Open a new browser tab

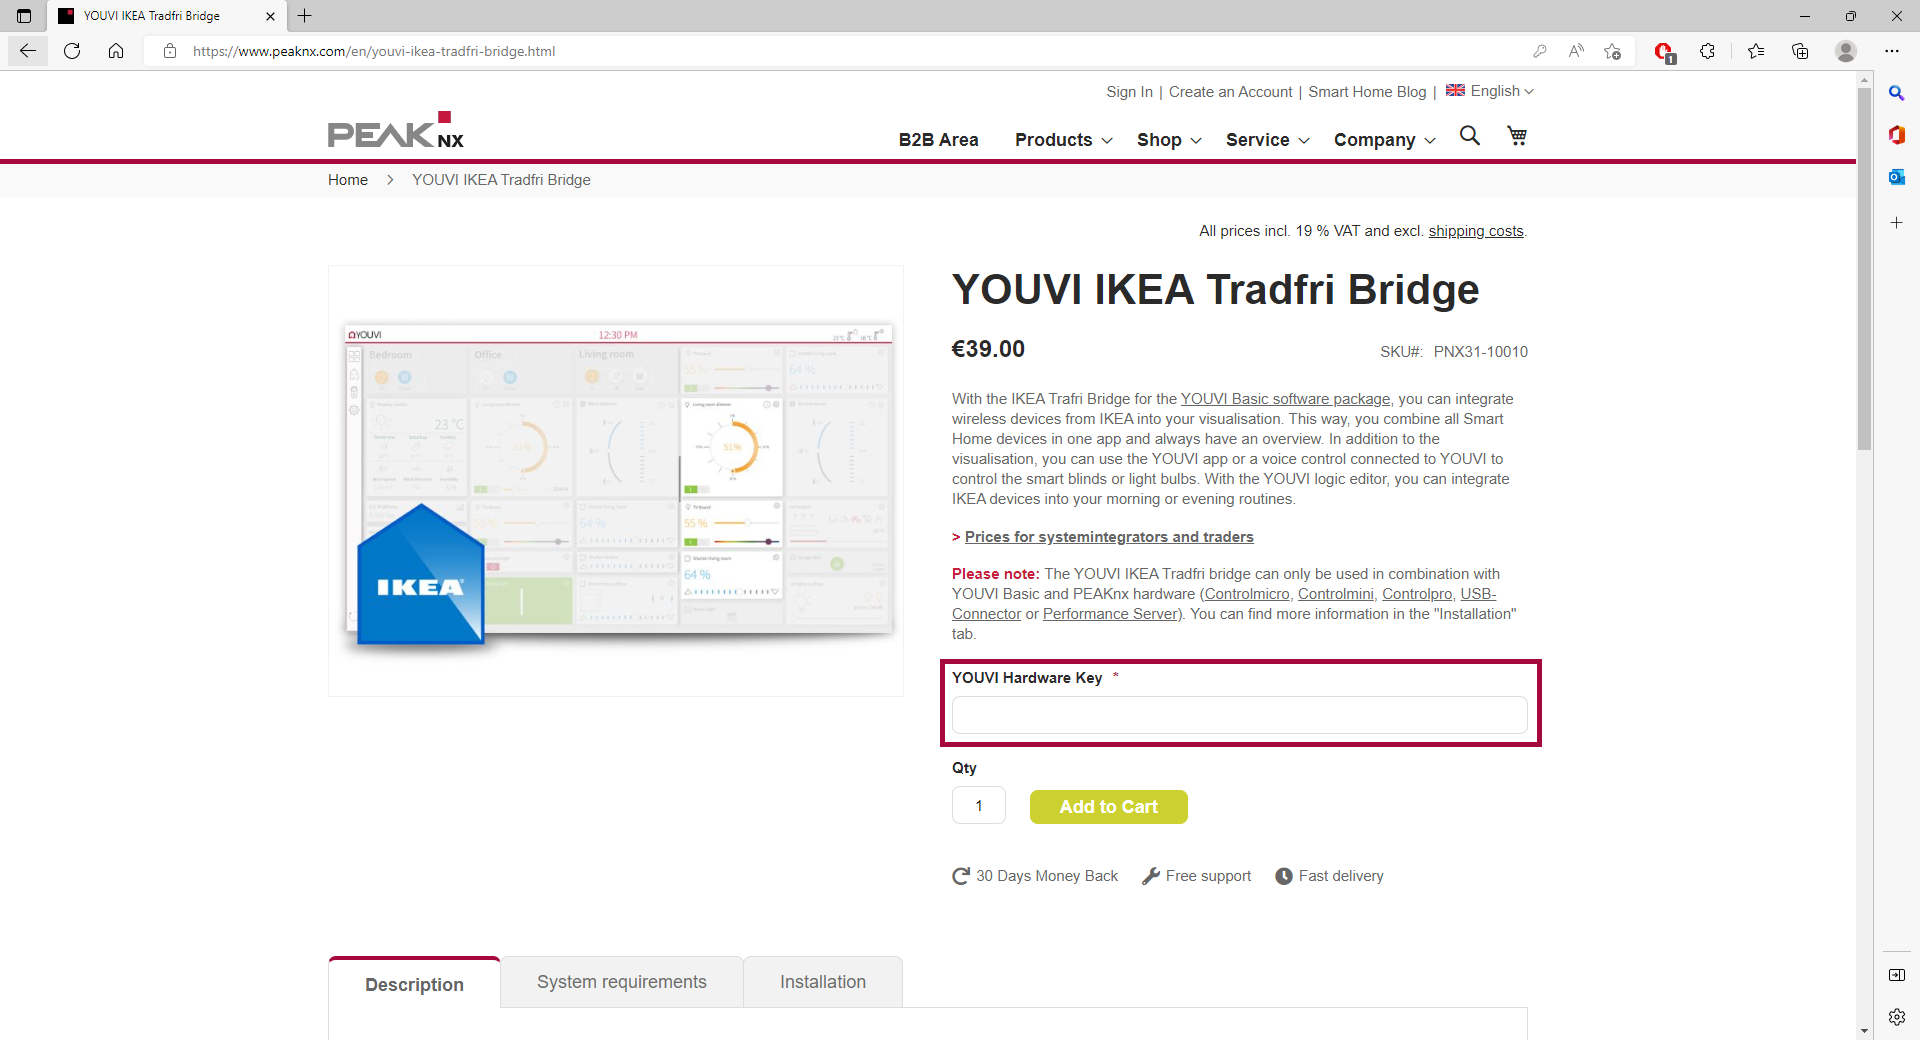click(305, 16)
